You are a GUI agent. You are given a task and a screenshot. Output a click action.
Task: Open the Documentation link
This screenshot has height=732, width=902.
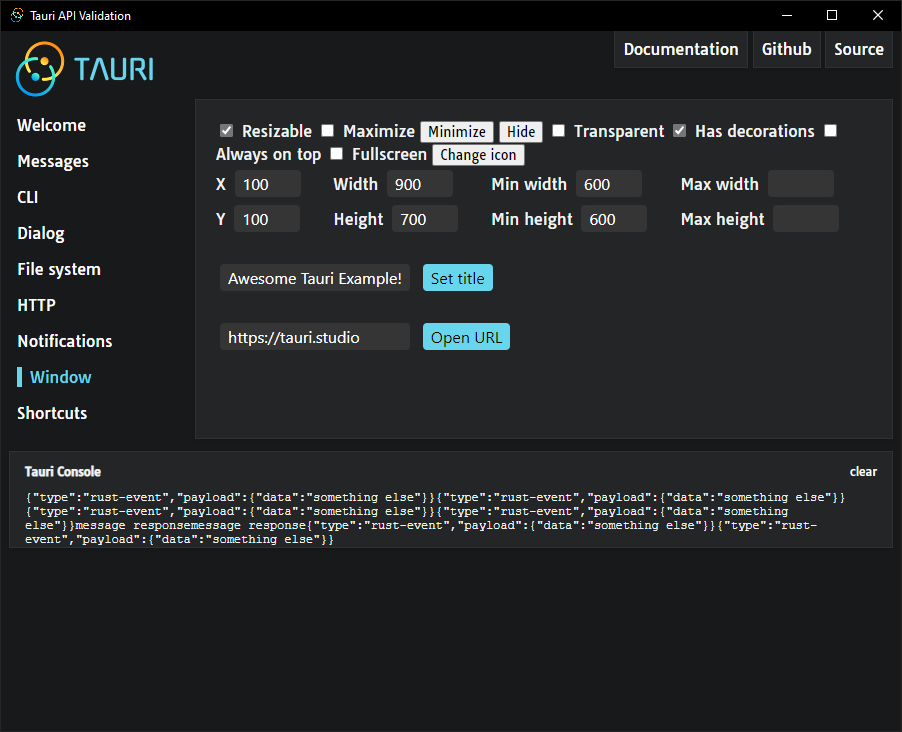pos(680,49)
